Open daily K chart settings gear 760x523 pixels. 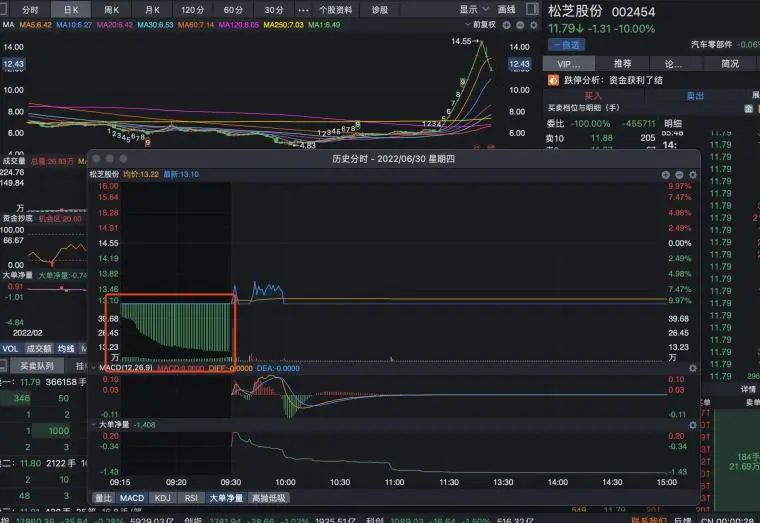tap(534, 25)
